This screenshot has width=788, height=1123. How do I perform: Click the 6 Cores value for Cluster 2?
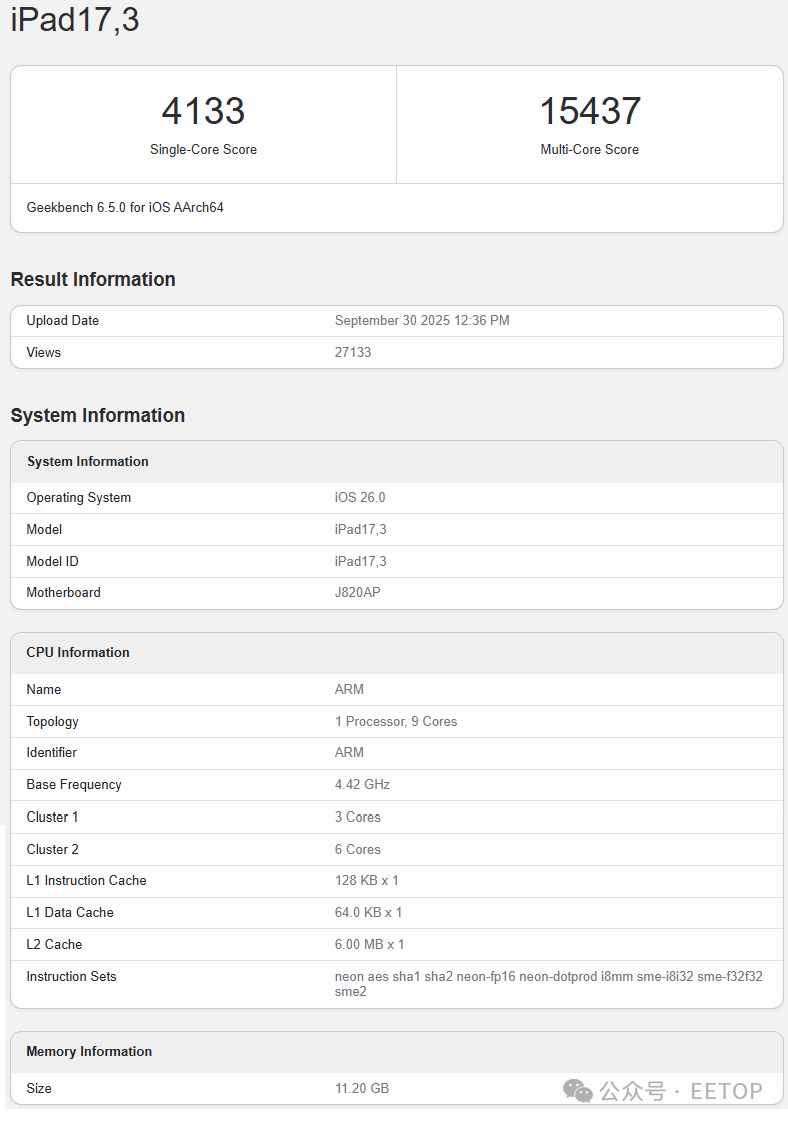pyautogui.click(x=357, y=849)
